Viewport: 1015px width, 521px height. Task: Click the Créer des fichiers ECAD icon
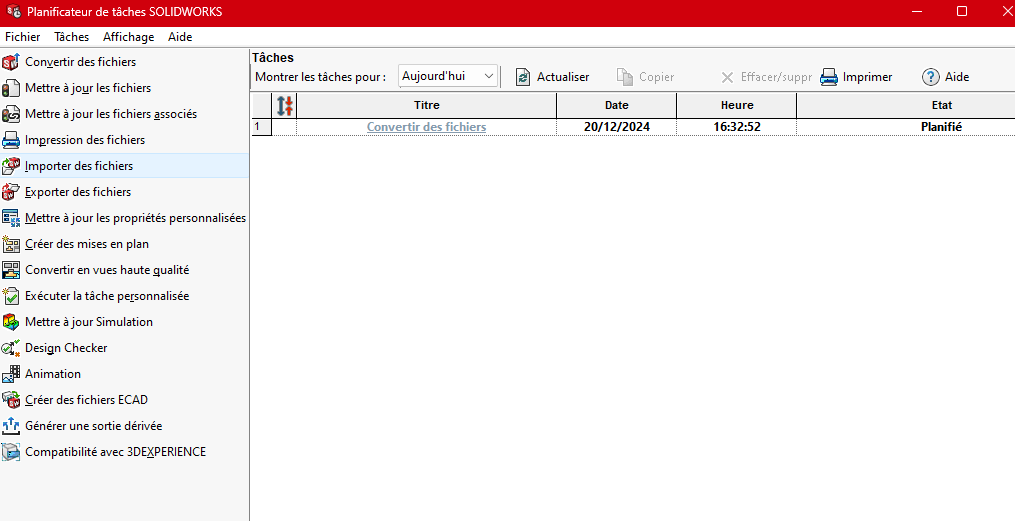click(x=10, y=400)
